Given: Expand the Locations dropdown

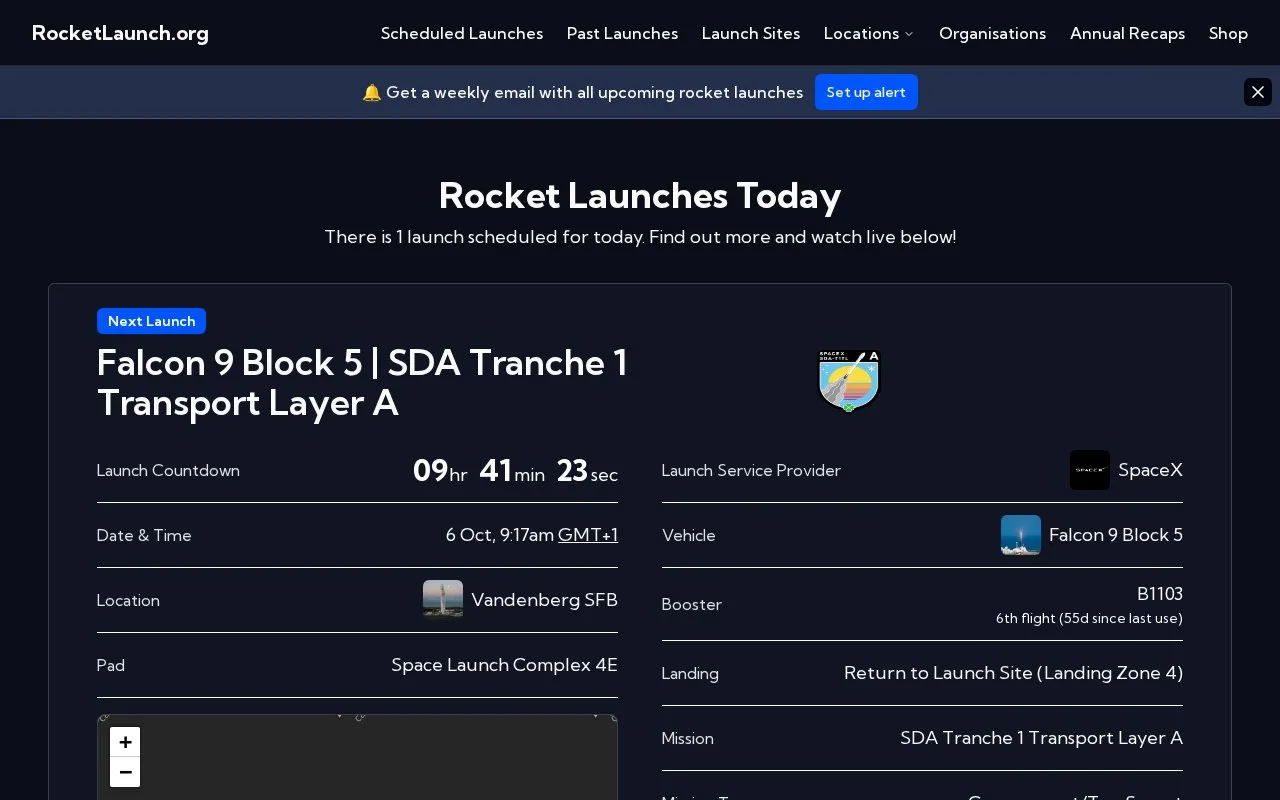Looking at the screenshot, I should click(869, 33).
